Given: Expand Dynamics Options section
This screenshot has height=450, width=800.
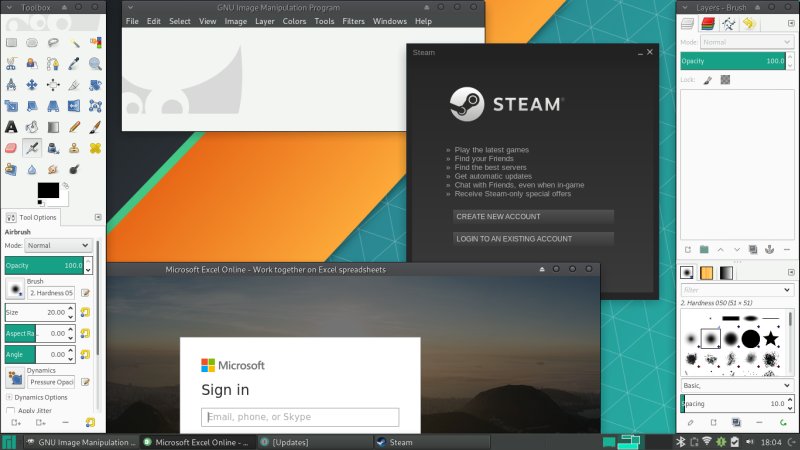Looking at the screenshot, I should [9, 397].
